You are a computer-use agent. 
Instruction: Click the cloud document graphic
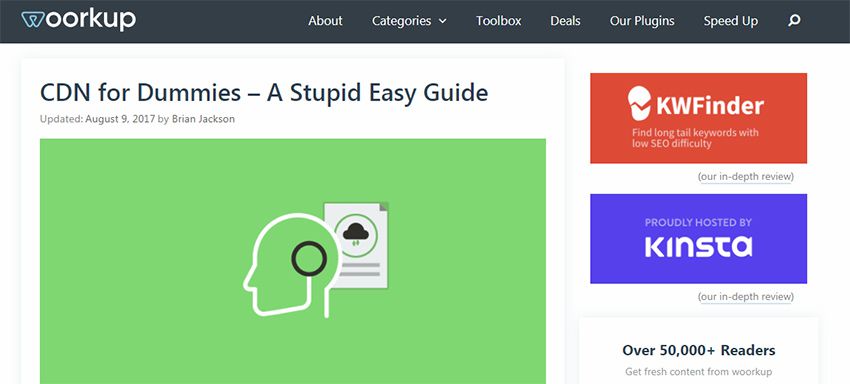tap(356, 245)
